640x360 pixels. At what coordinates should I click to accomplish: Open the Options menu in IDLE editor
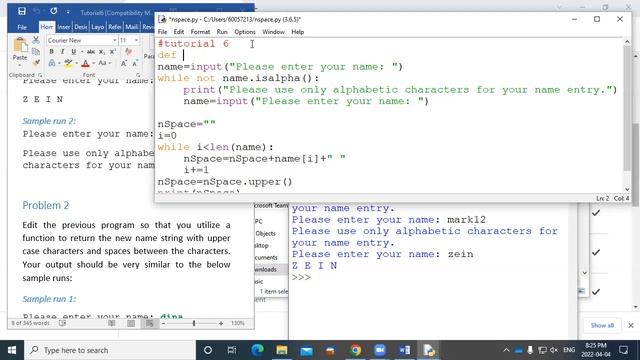pos(245,32)
